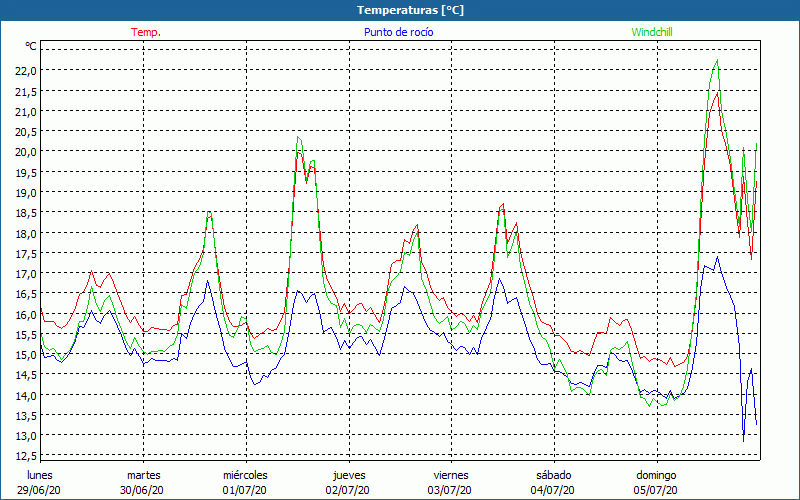The width and height of the screenshot is (800, 500).
Task: Click the '15,0' y-axis value
Action: coord(26,355)
